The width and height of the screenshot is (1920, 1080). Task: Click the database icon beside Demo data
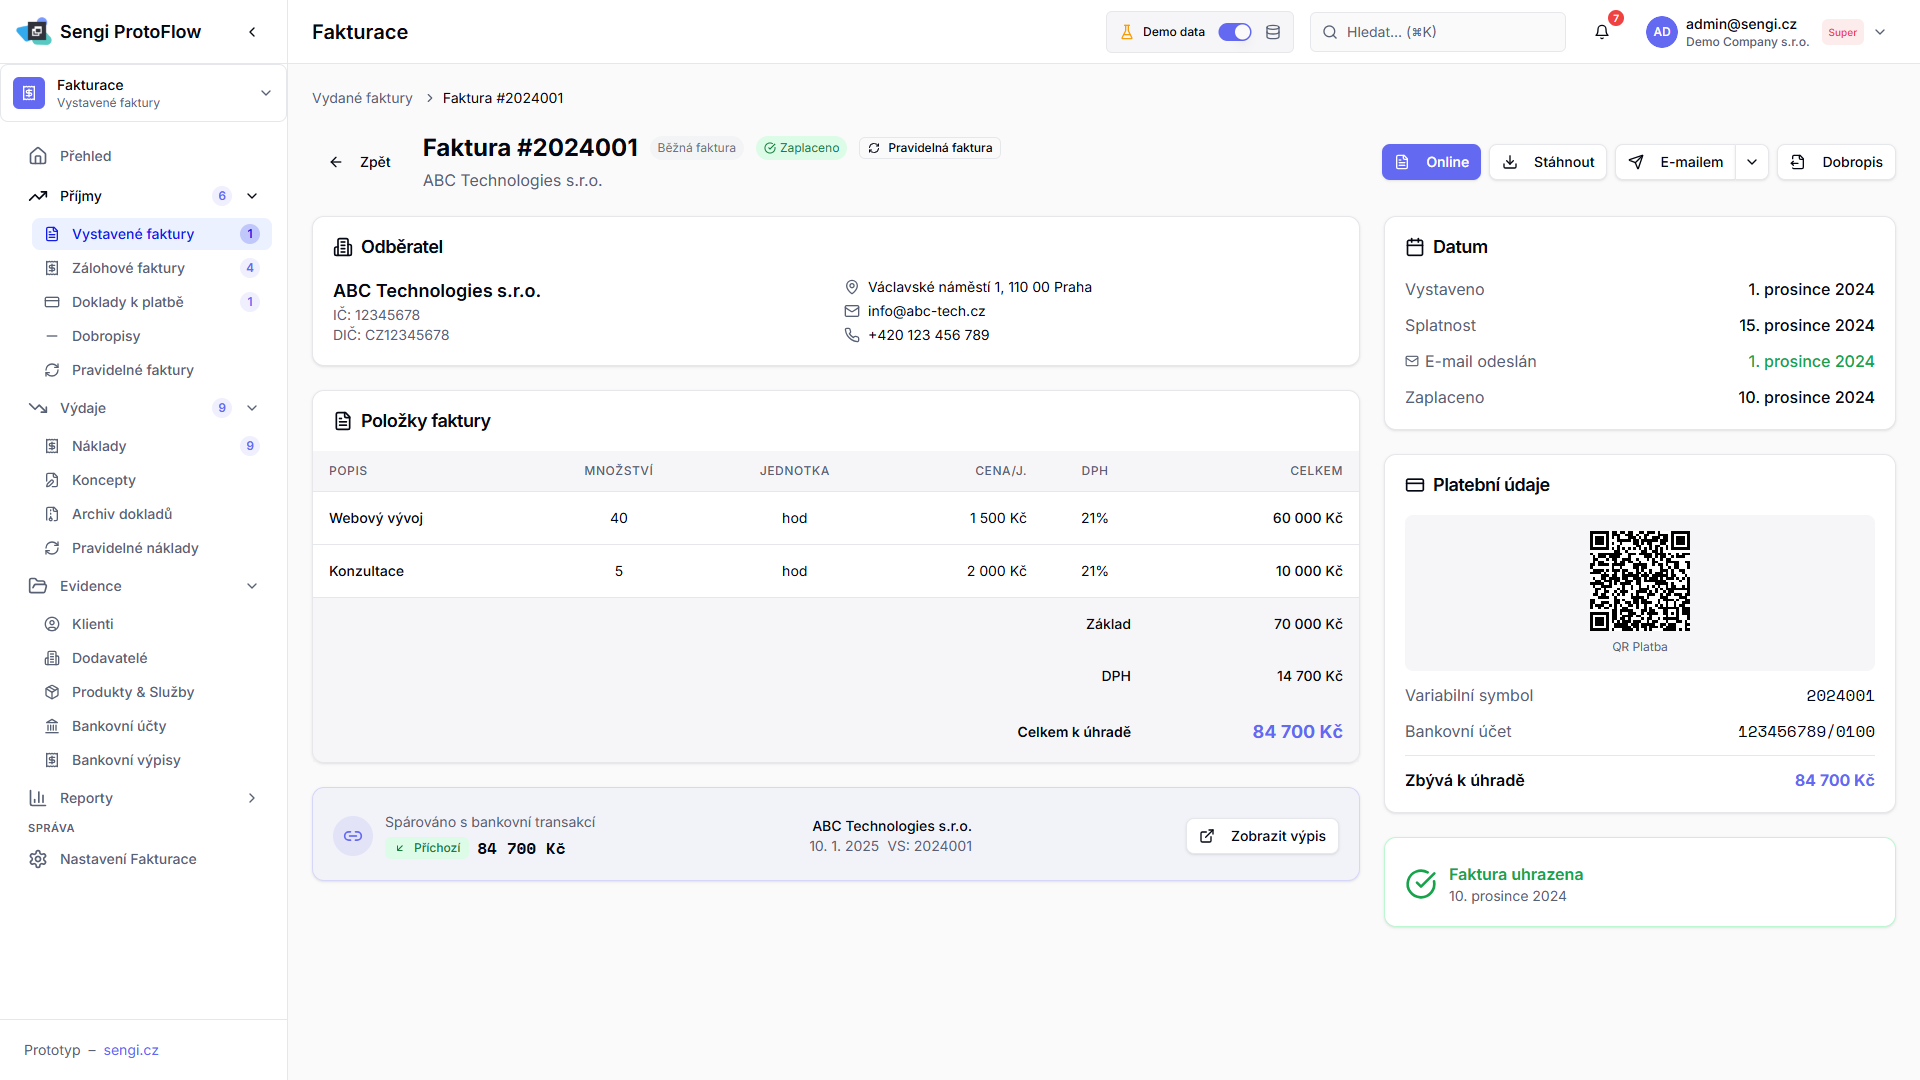pos(1273,32)
